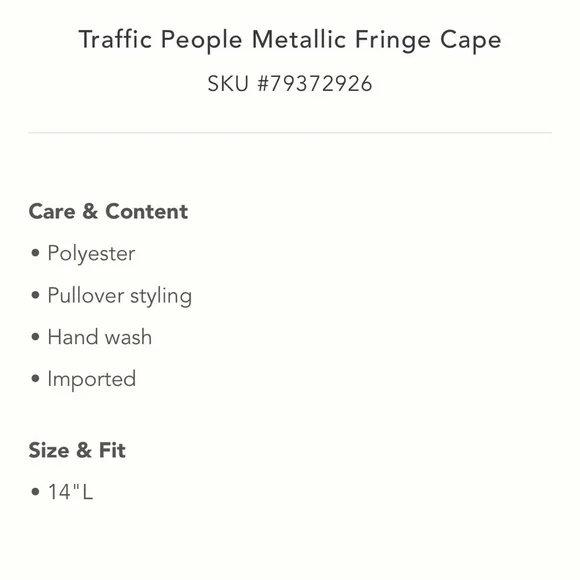
Task: Click the bullet before Imported
Action: 36,379
